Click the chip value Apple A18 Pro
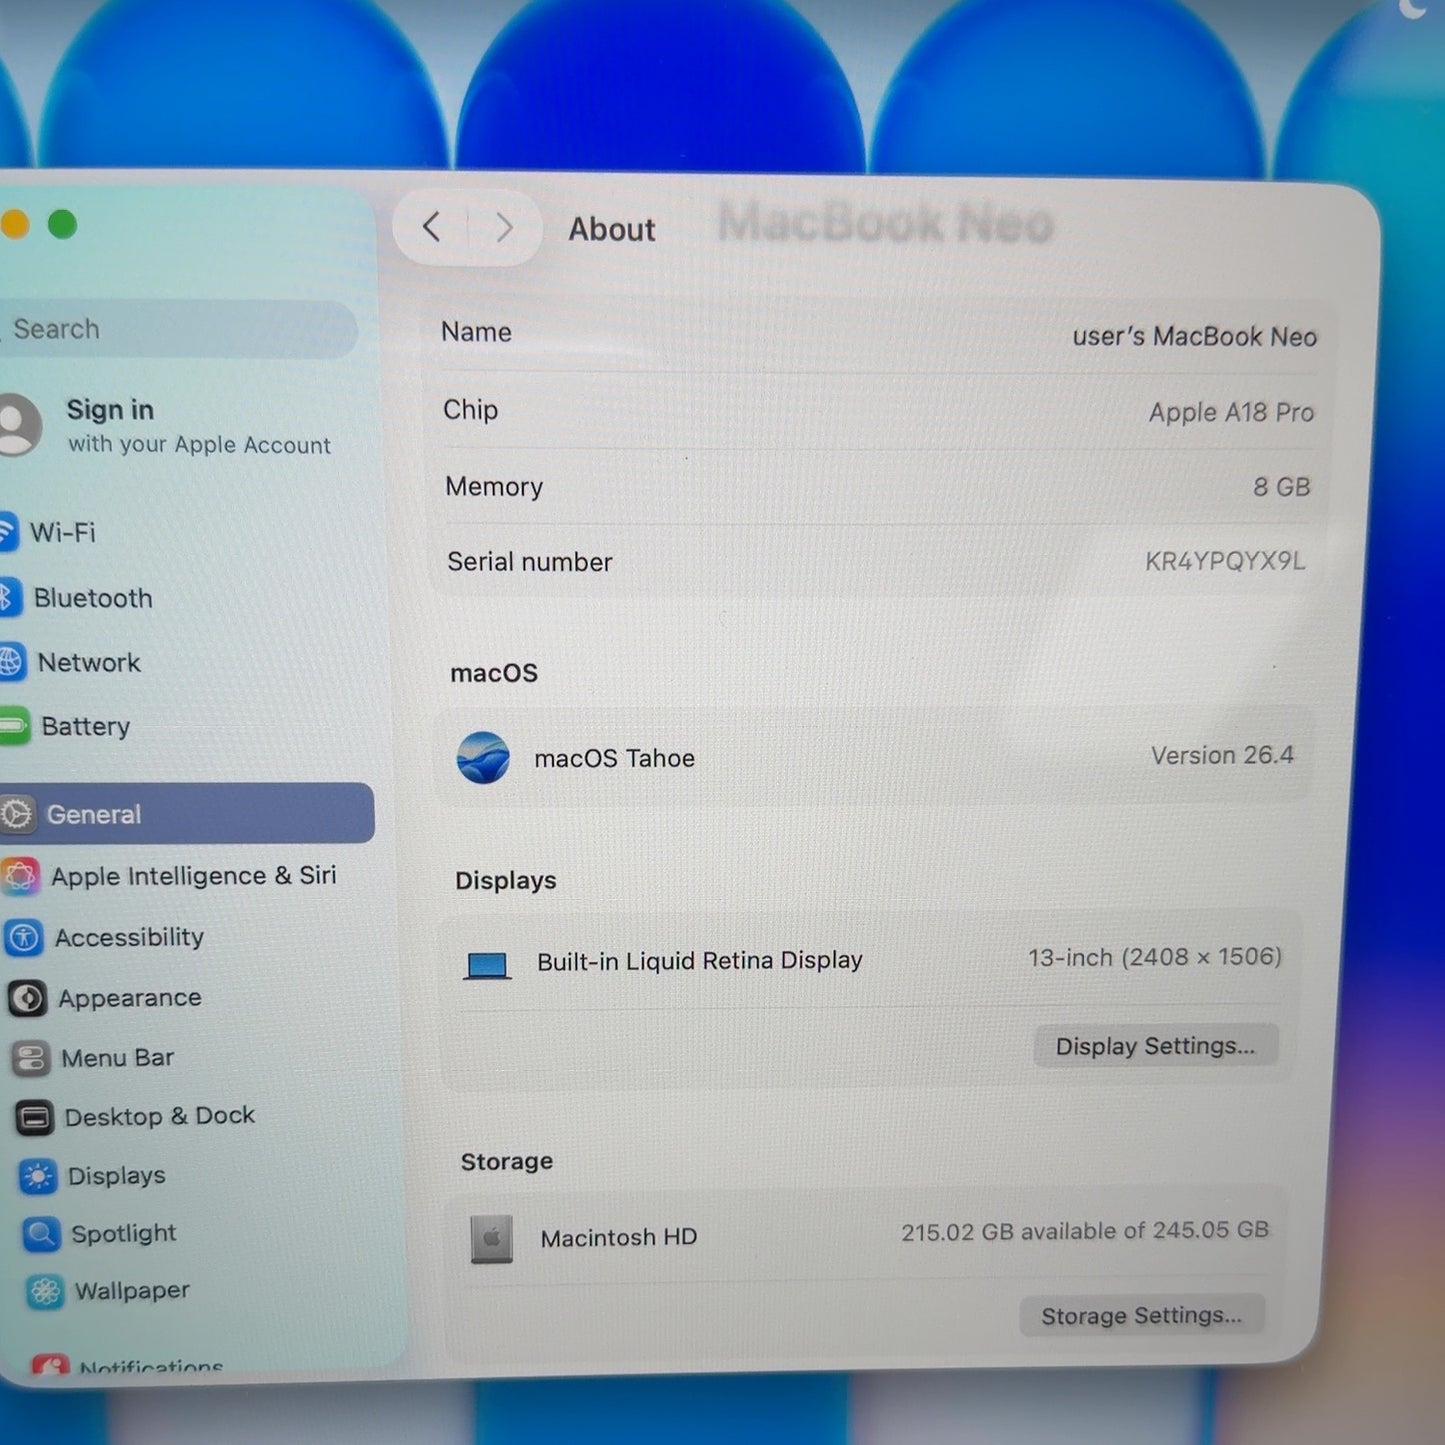Image resolution: width=1445 pixels, height=1445 pixels. 1231,412
